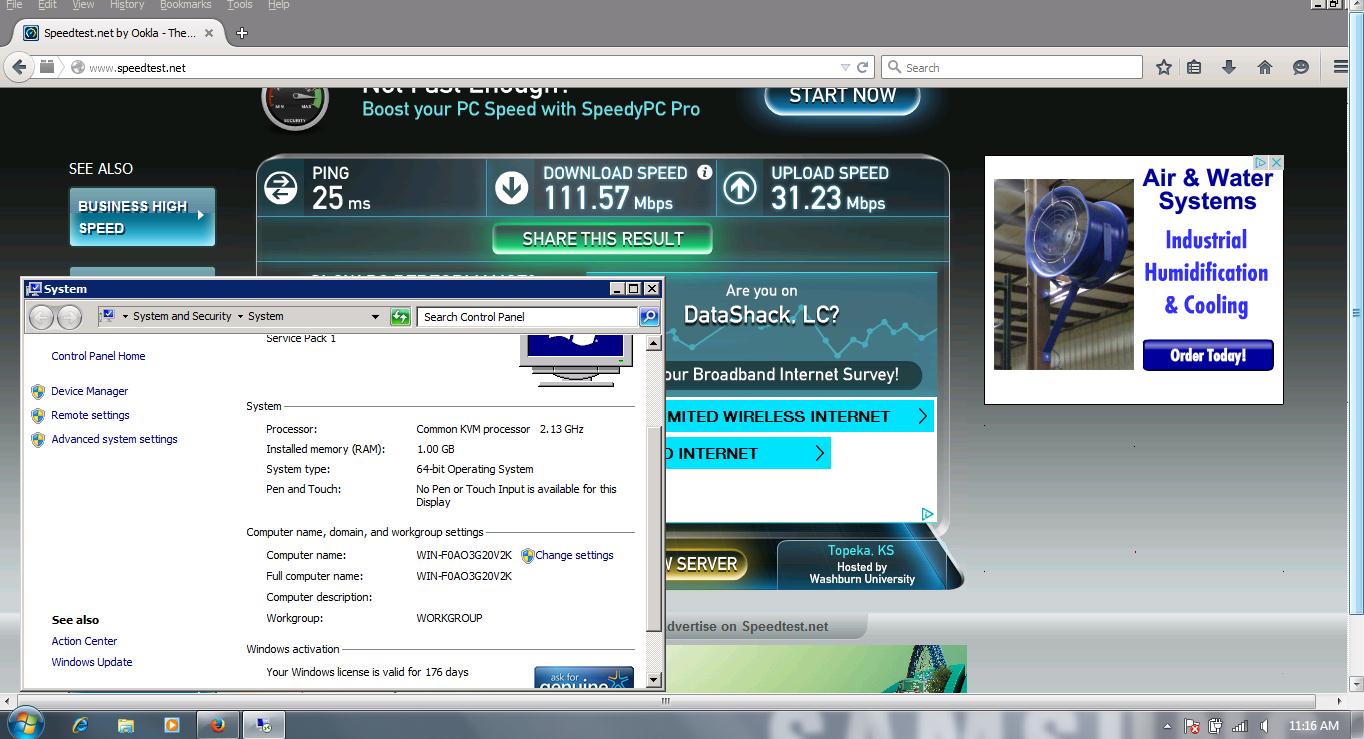Screen dimensions: 1364x739
Task: Click the download speed arrow icon
Action: click(511, 188)
